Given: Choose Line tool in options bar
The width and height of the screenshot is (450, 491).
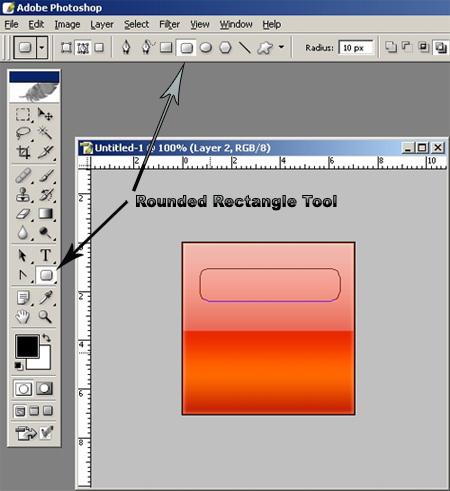Looking at the screenshot, I should click(245, 48).
